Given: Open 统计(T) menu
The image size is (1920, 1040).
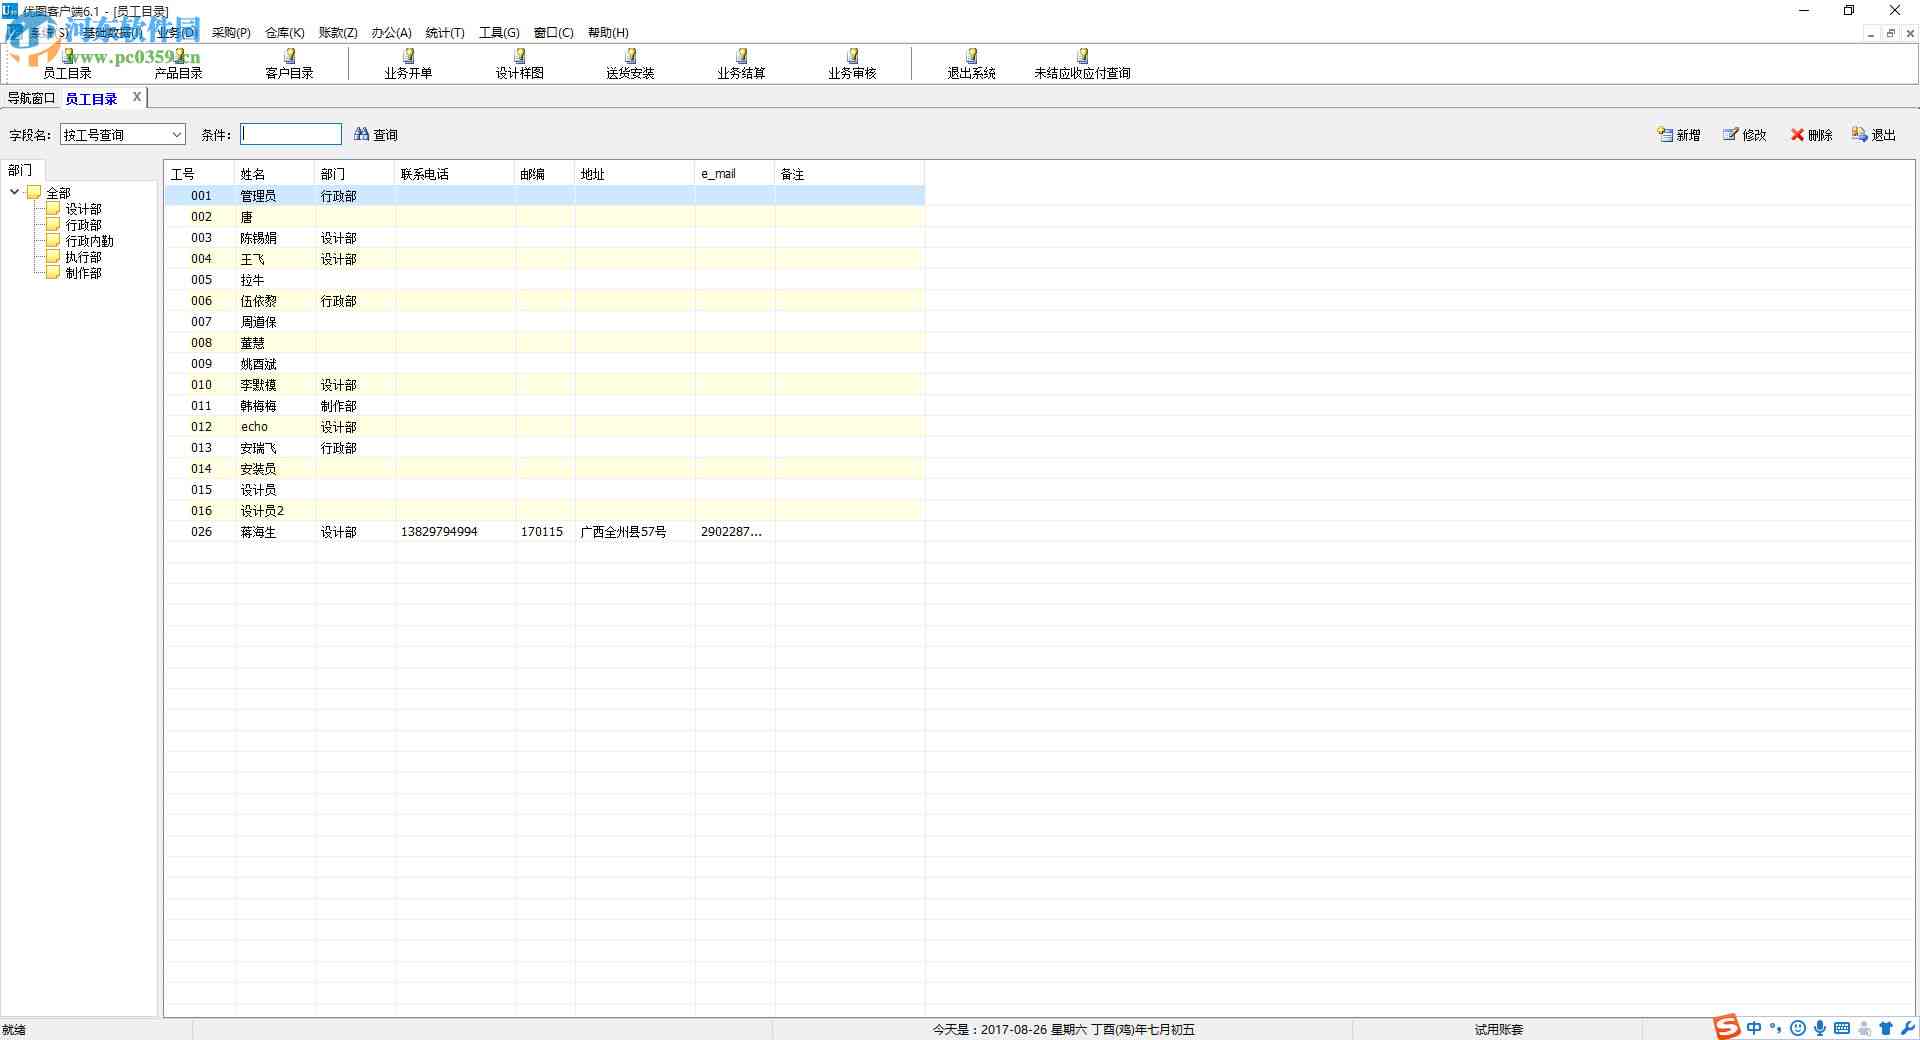Looking at the screenshot, I should [x=445, y=33].
